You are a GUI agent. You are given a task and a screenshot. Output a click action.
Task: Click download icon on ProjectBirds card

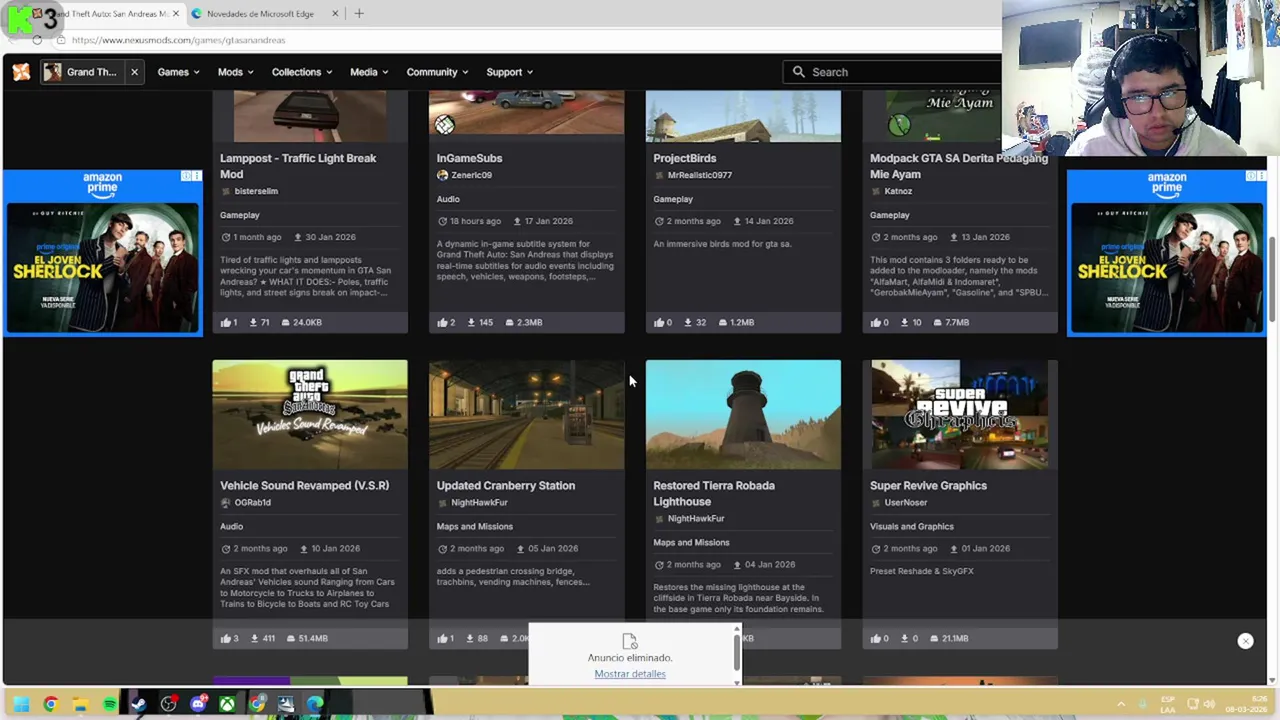point(687,322)
